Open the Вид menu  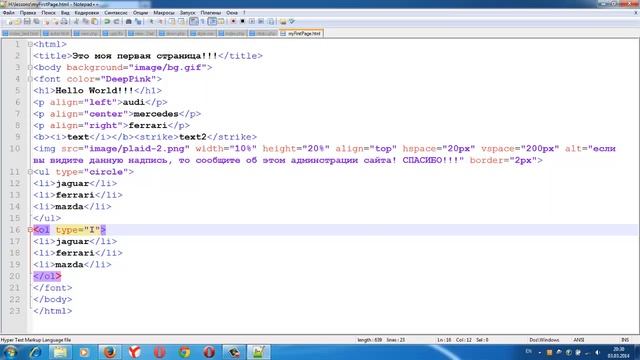[x=65, y=13]
